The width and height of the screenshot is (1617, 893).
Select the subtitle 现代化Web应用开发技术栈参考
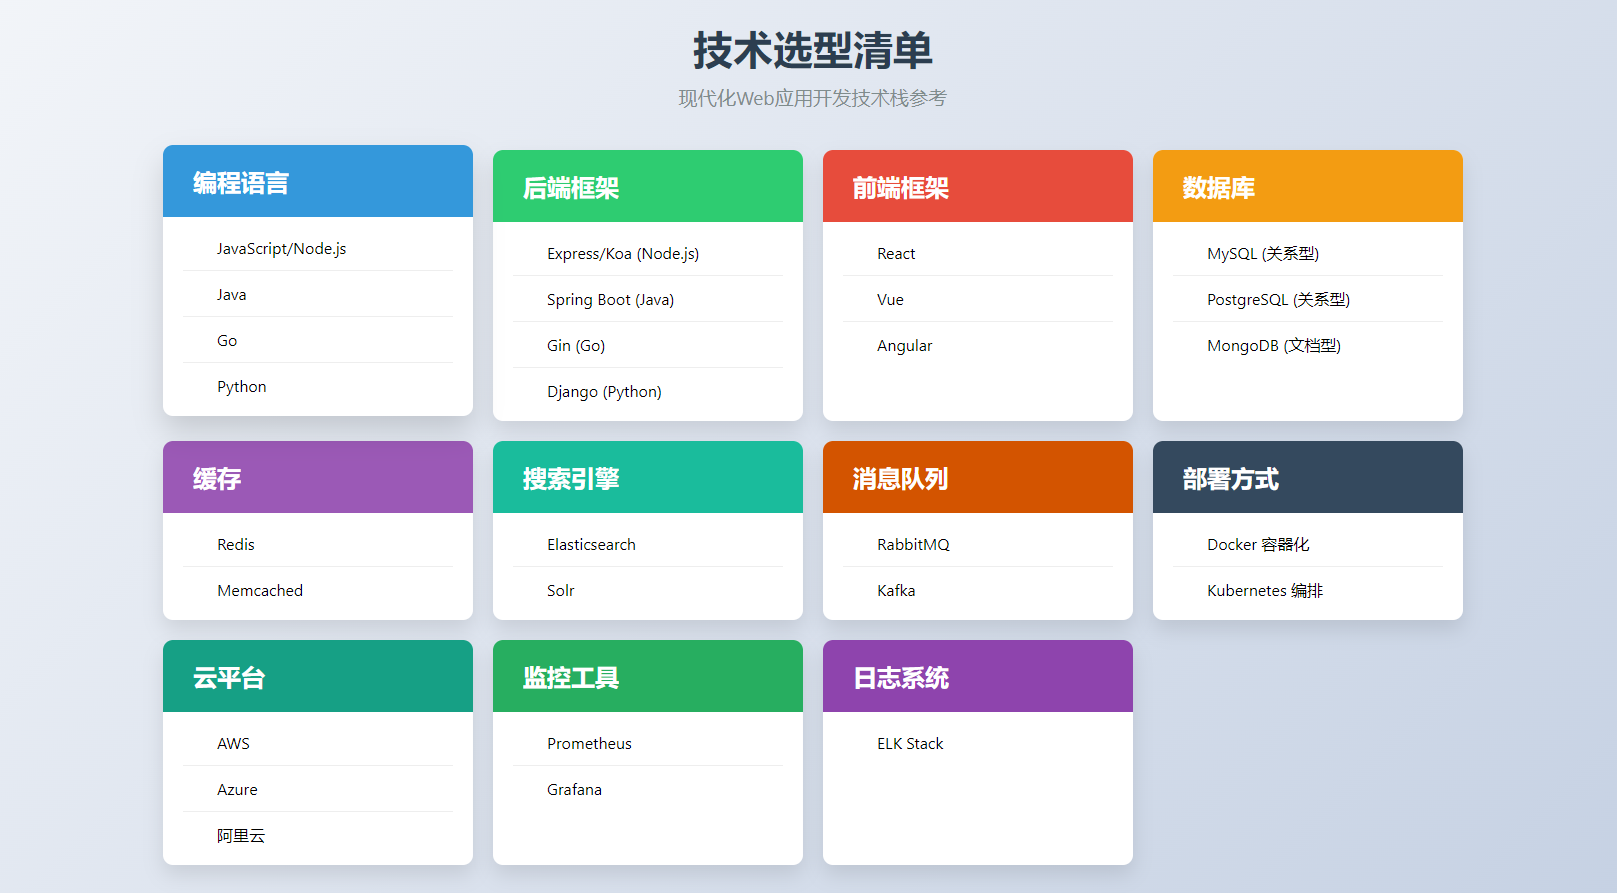coord(812,98)
